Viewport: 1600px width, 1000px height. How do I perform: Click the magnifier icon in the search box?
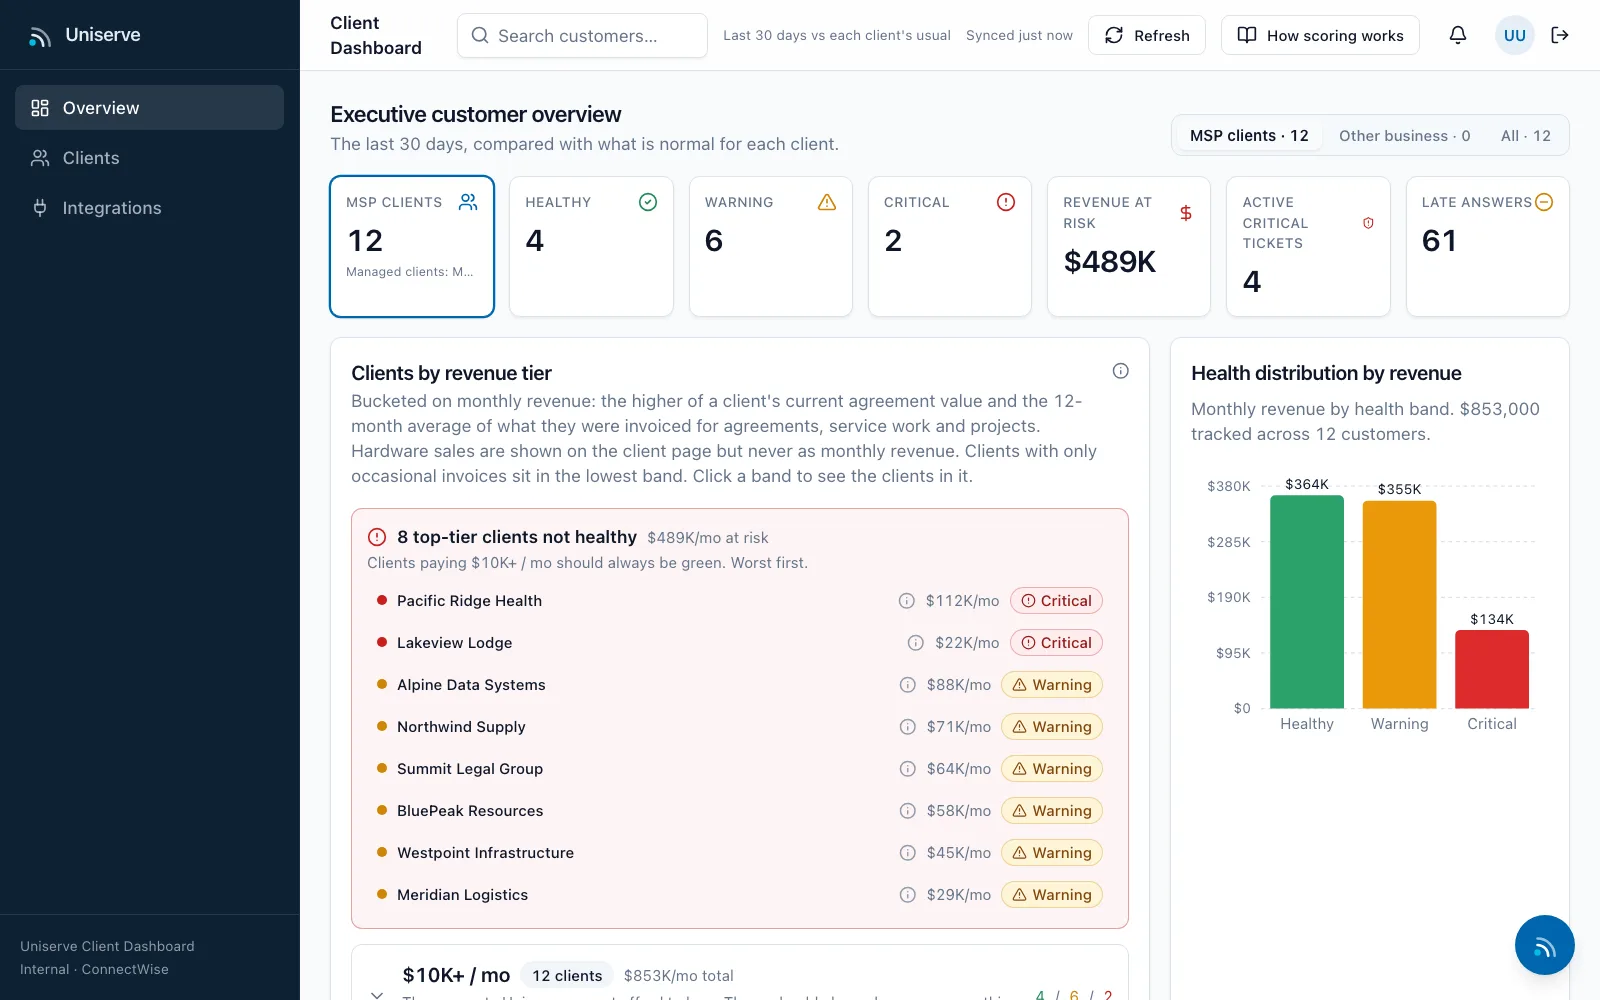(480, 35)
